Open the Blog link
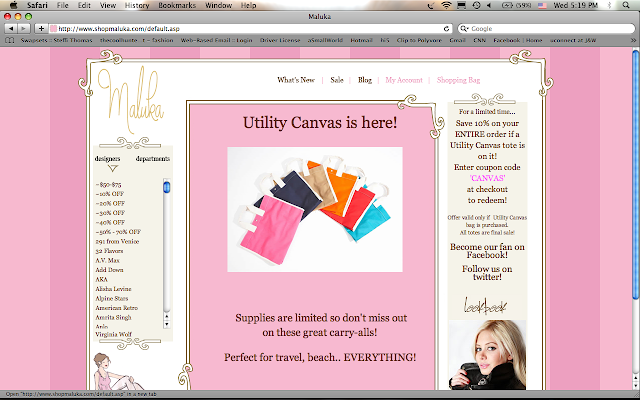Screen dimensions: 640x400 (365, 80)
